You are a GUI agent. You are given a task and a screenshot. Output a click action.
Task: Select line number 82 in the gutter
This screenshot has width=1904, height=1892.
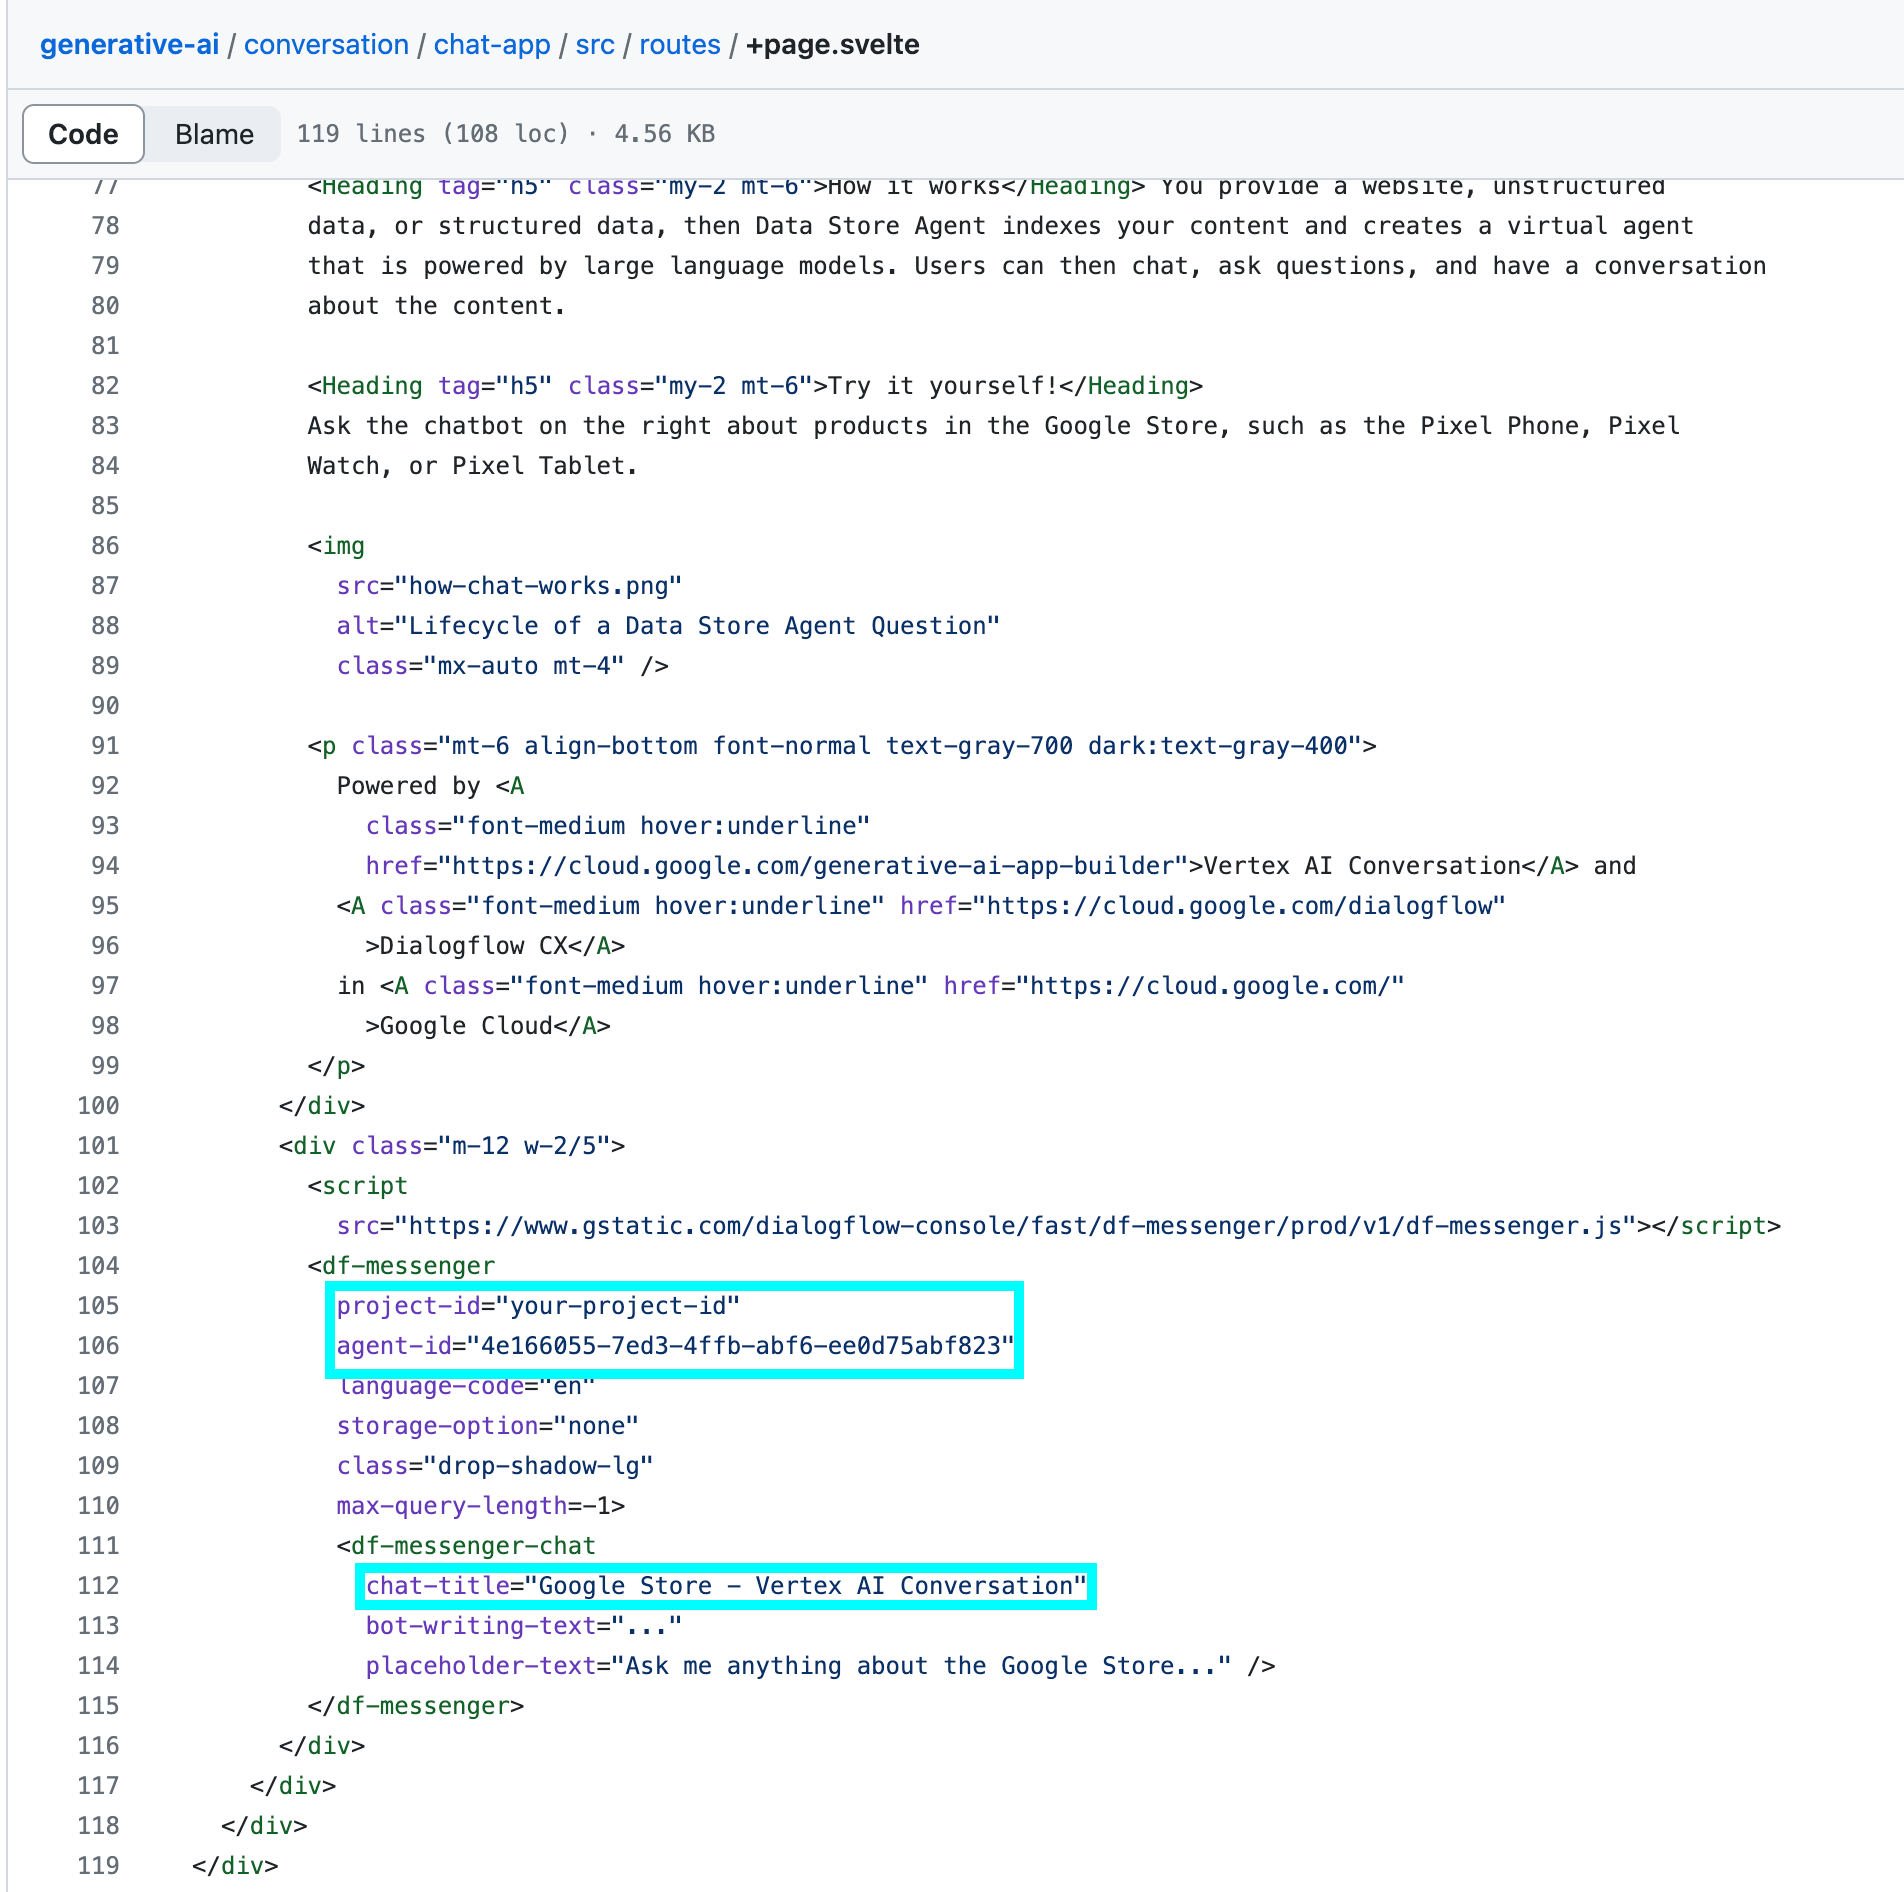[105, 386]
